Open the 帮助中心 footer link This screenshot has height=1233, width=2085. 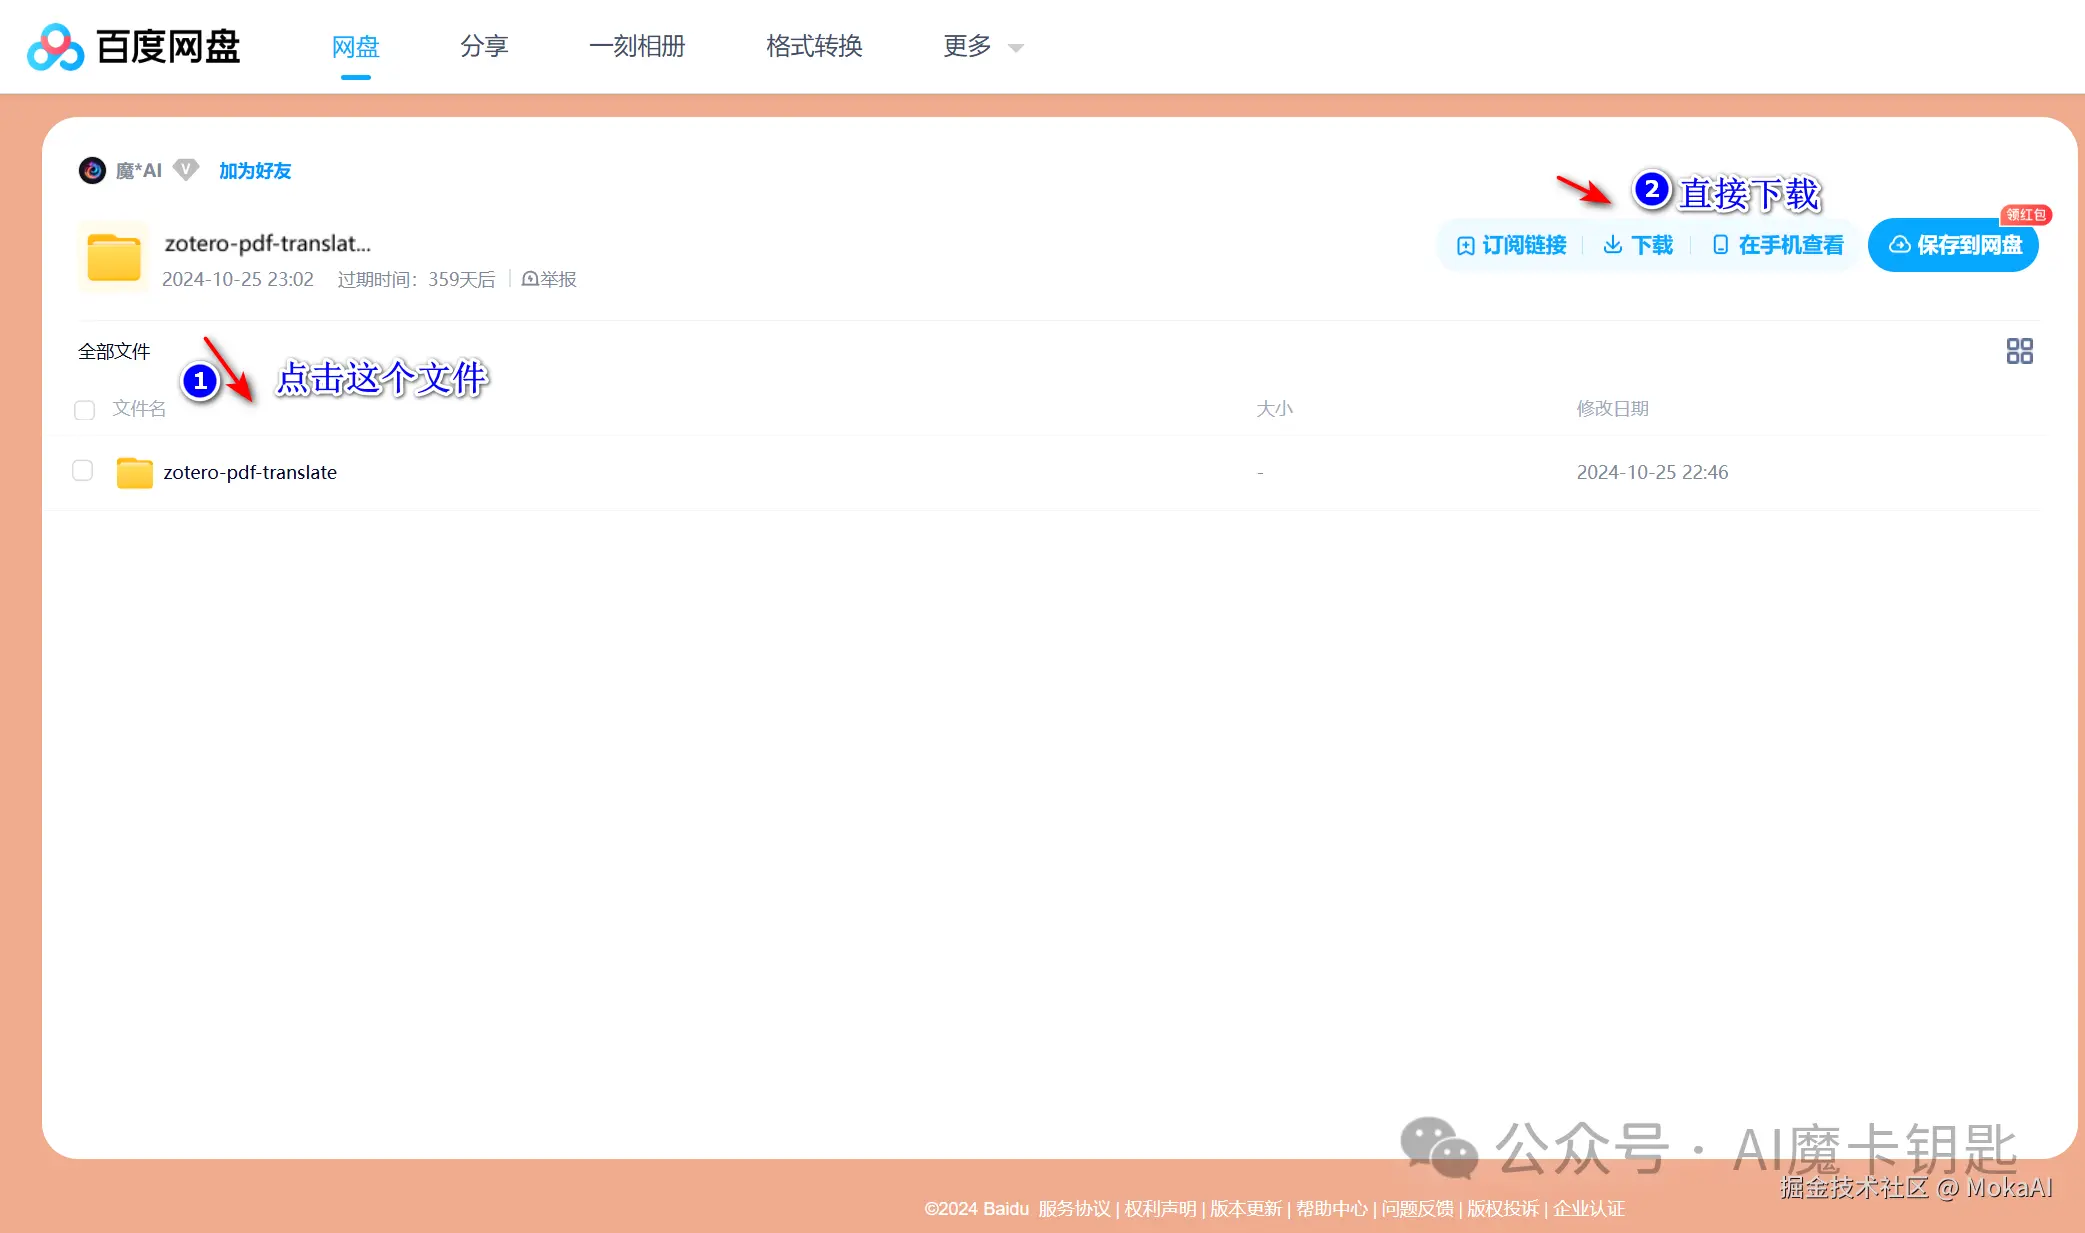(x=1331, y=1208)
